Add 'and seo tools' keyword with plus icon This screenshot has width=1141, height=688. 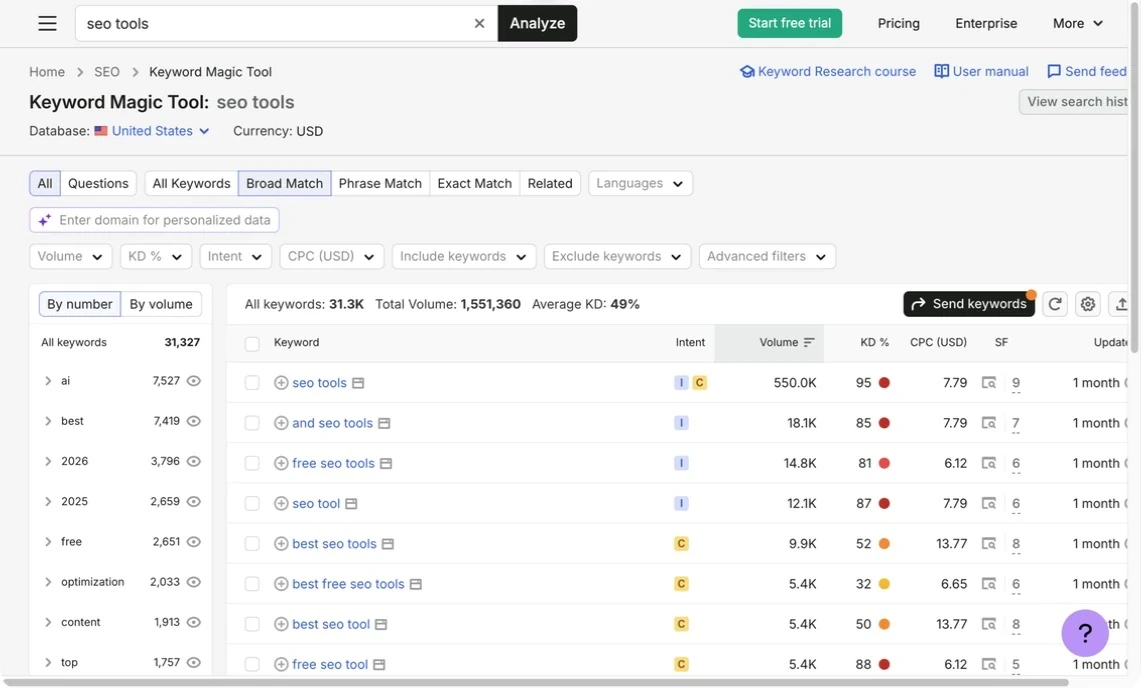(x=281, y=423)
